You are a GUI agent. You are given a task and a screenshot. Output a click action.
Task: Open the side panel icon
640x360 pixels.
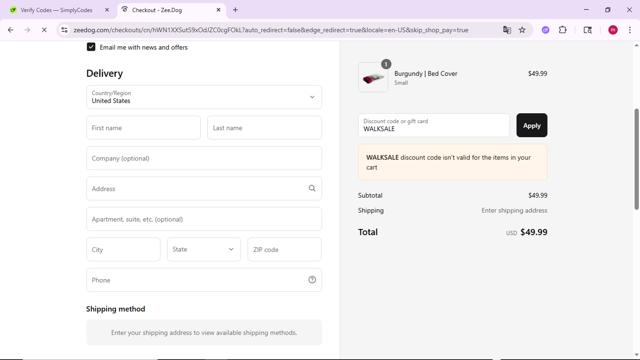587,30
